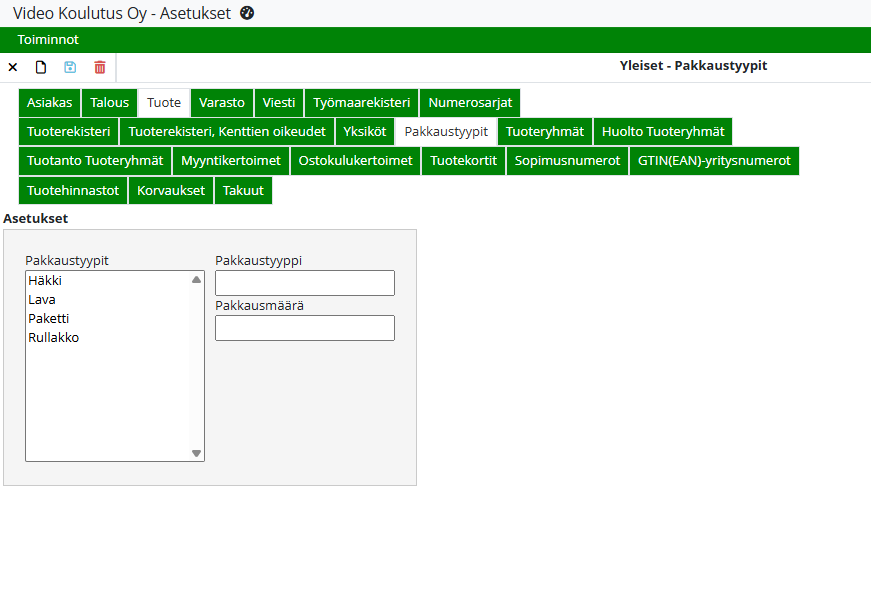Open the Takuut sub-tab
871x601 pixels.
pyautogui.click(x=243, y=190)
